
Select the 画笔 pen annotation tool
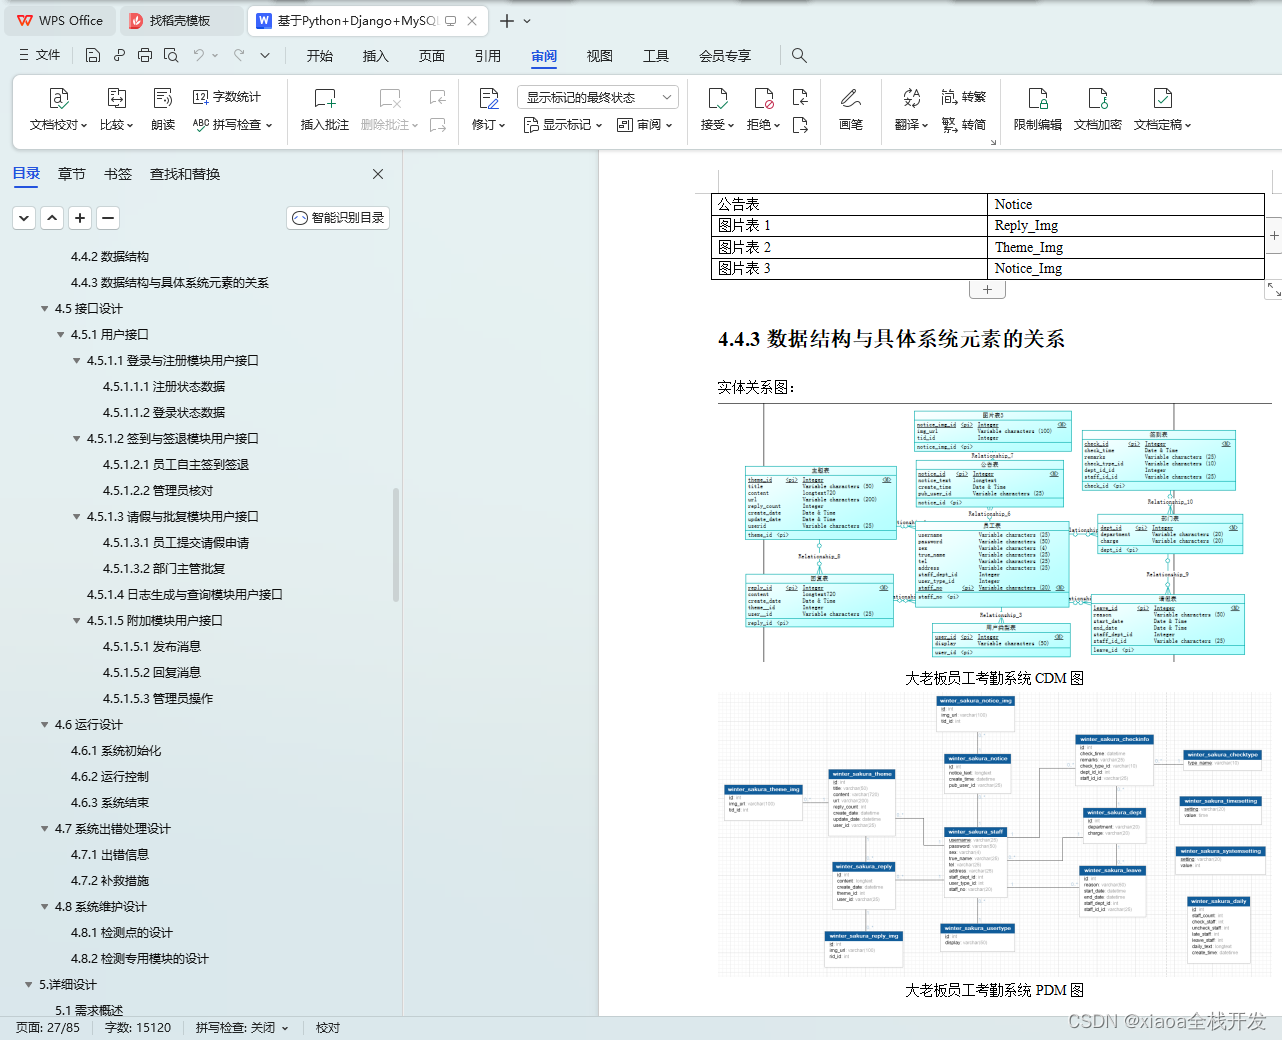coord(851,108)
